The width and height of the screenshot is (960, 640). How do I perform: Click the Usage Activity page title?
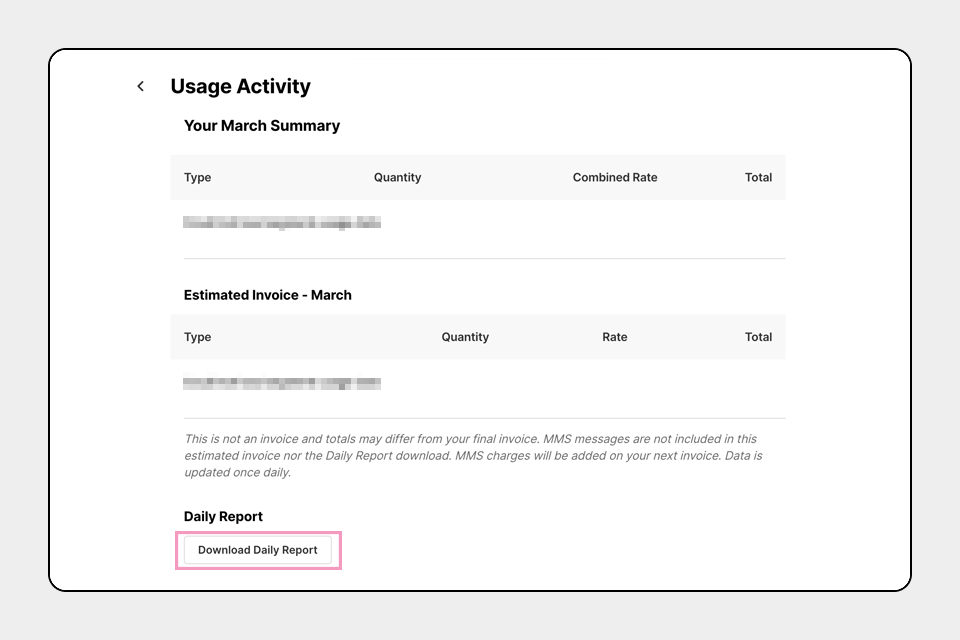click(x=240, y=87)
